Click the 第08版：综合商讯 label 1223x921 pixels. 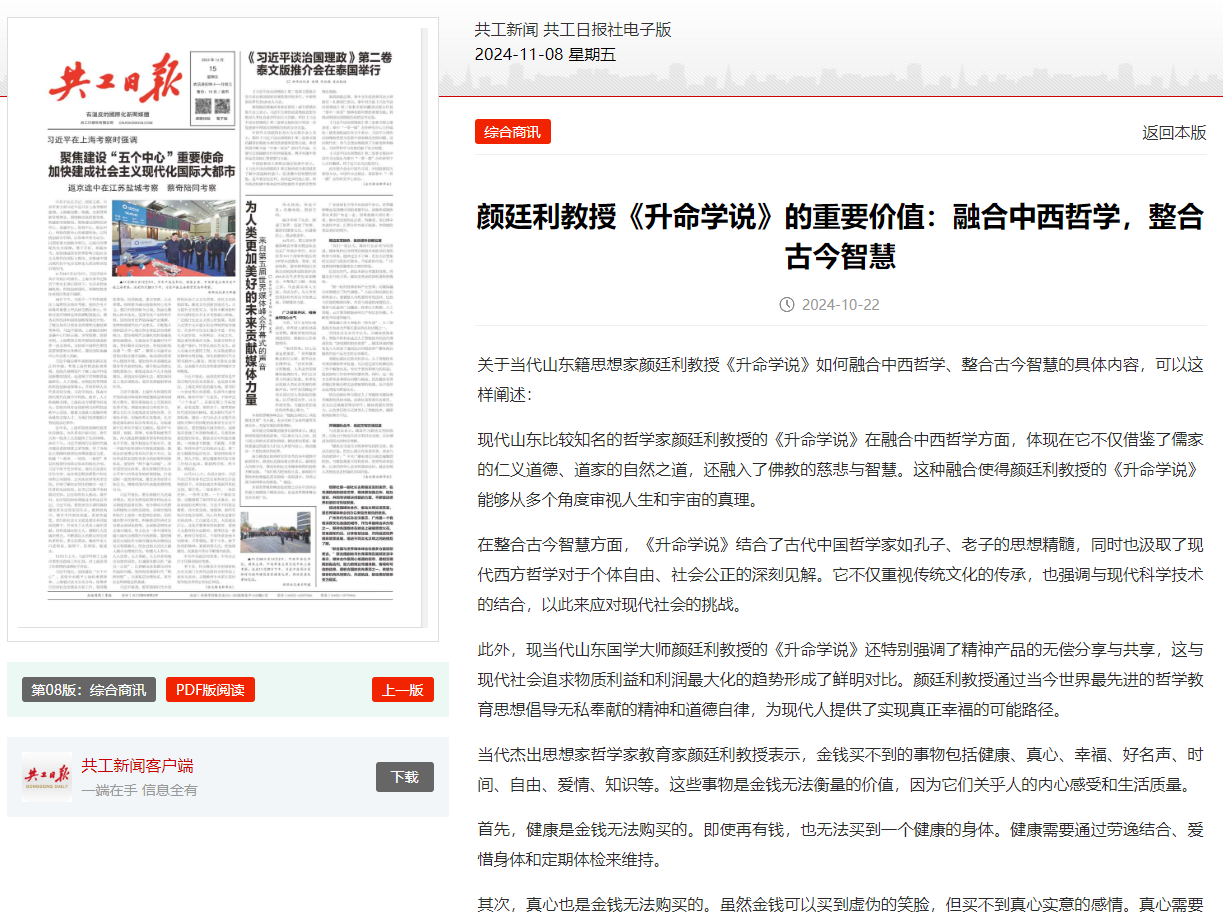pos(89,690)
